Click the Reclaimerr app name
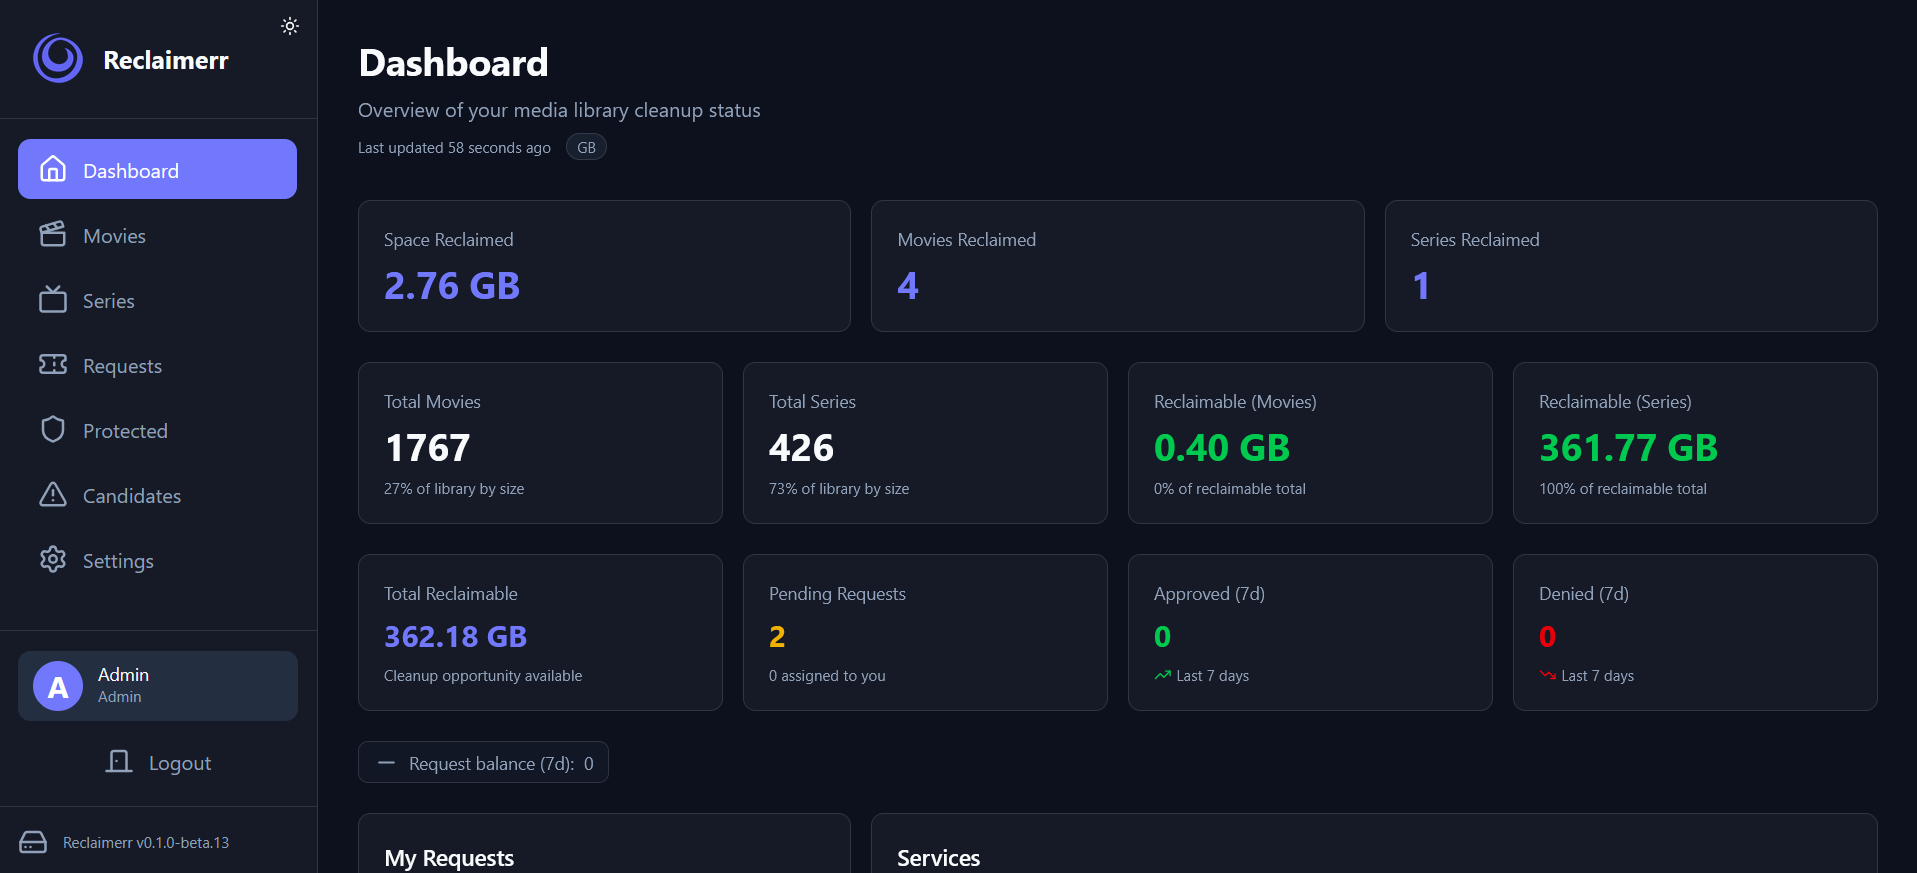The height and width of the screenshot is (873, 1917). [x=166, y=60]
